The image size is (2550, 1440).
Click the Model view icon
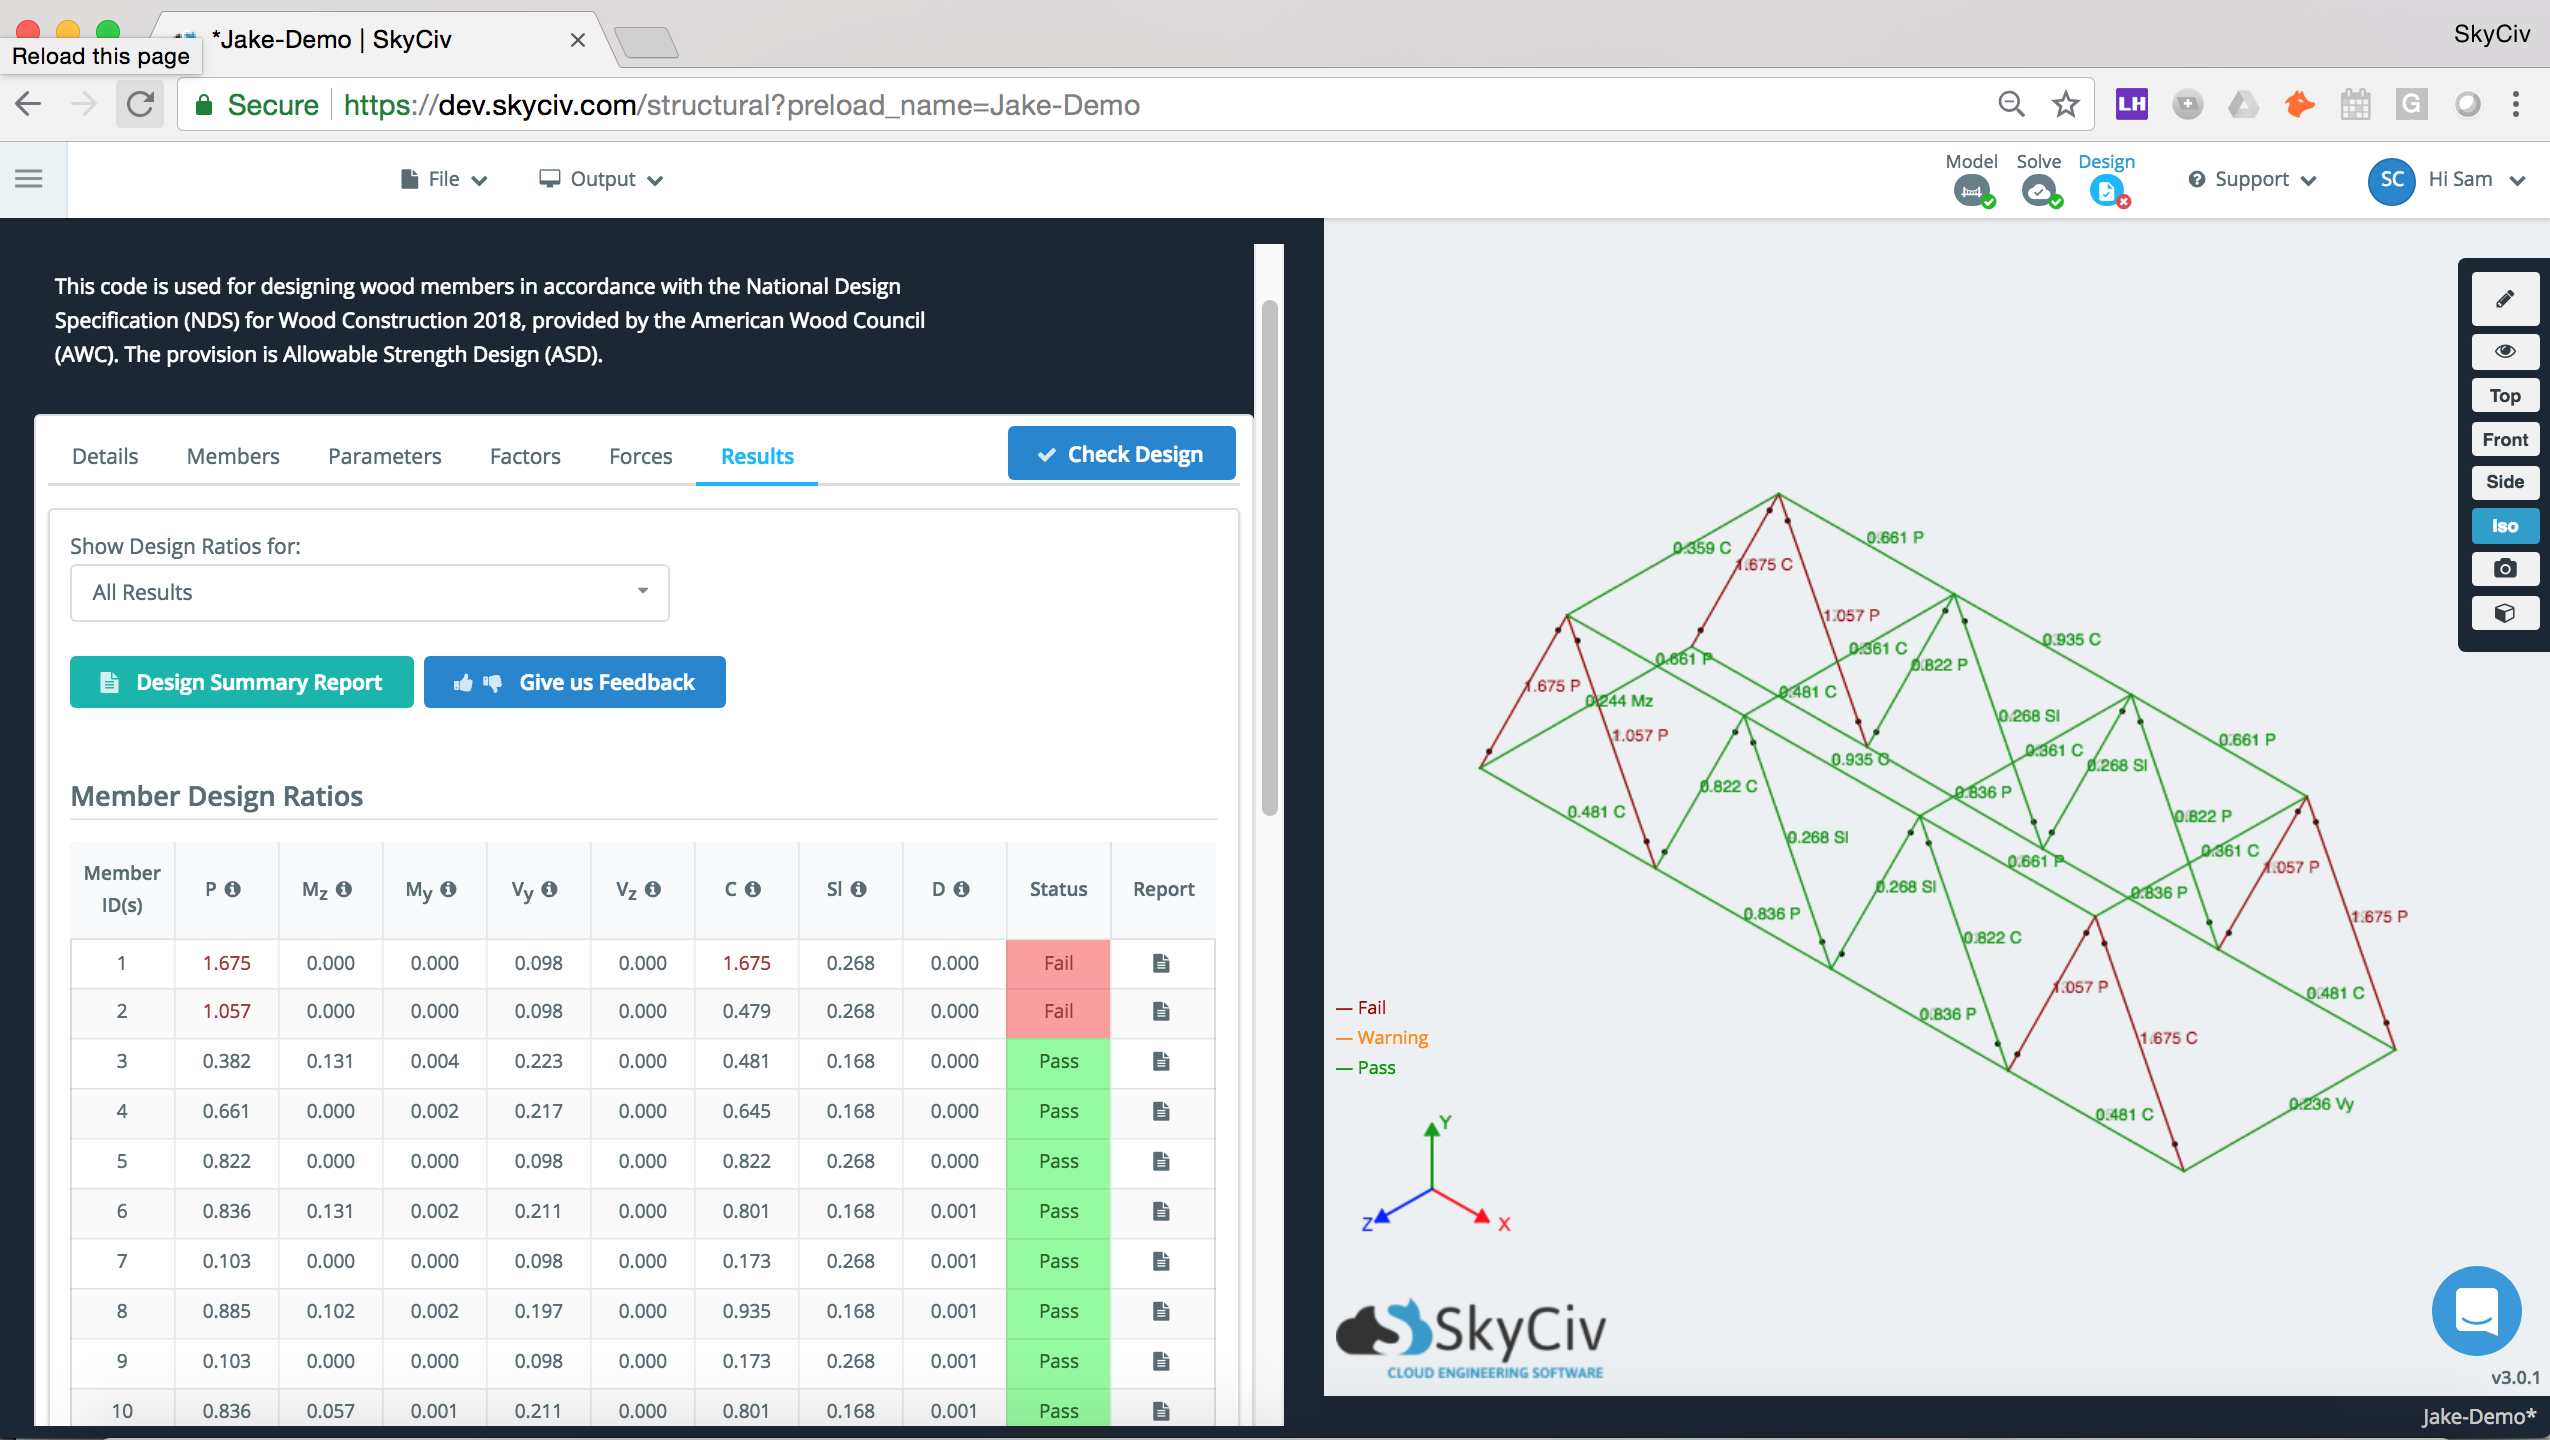(x=1974, y=189)
